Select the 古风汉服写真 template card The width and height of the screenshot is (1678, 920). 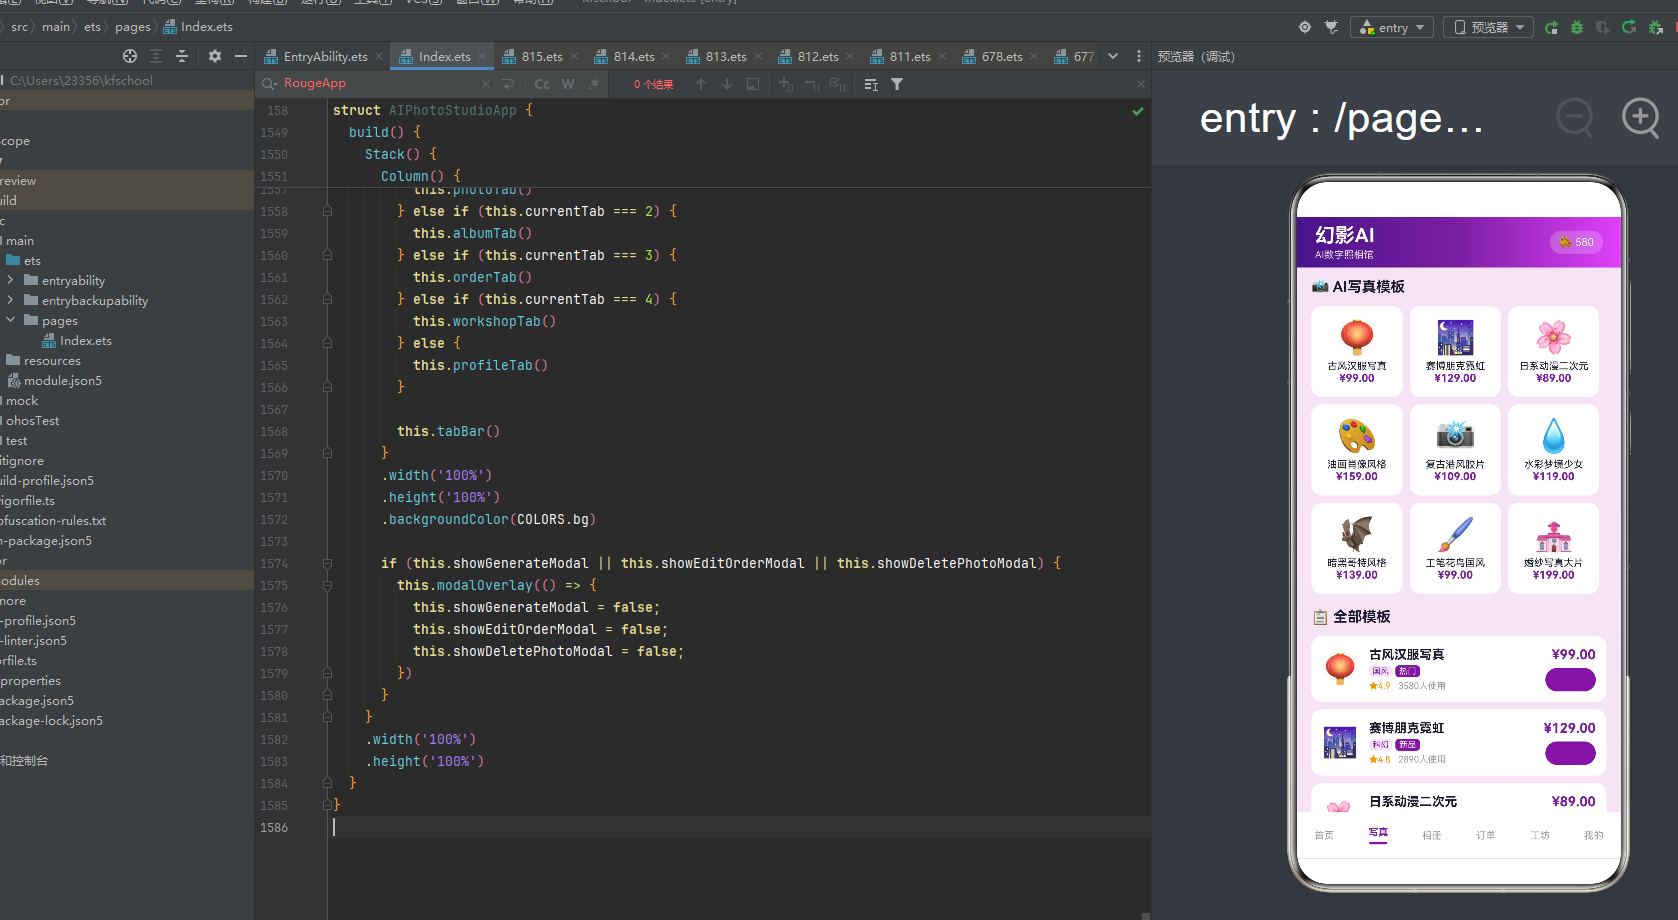[1357, 351]
